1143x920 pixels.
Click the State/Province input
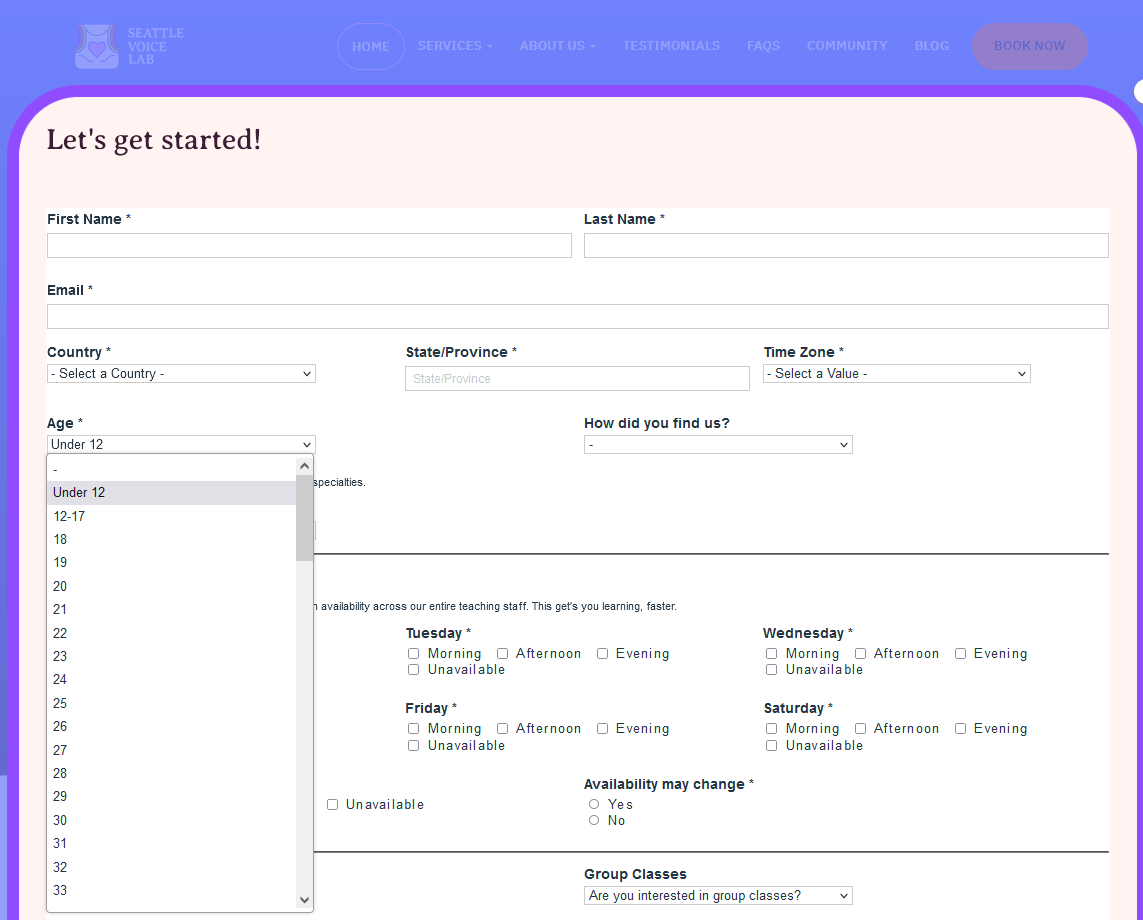[577, 378]
